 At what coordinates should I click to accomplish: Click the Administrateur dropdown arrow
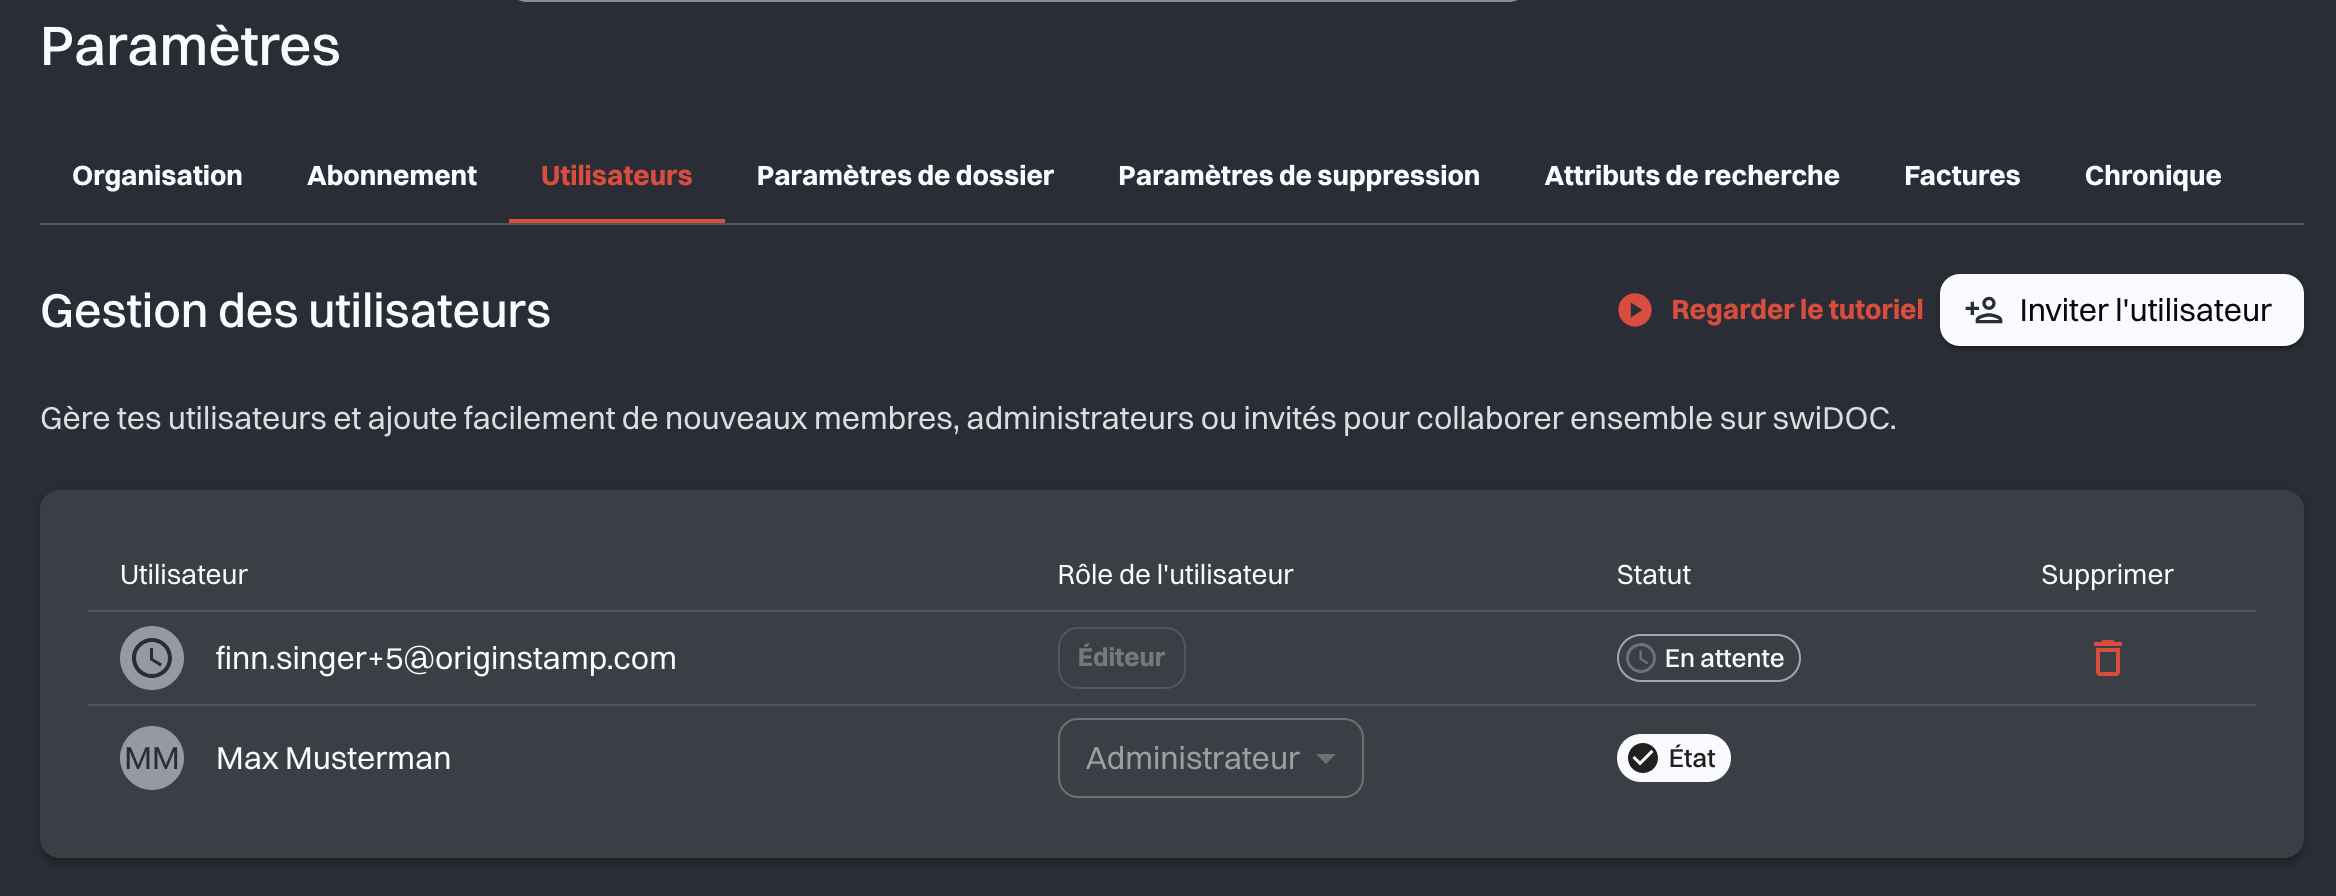[1326, 758]
